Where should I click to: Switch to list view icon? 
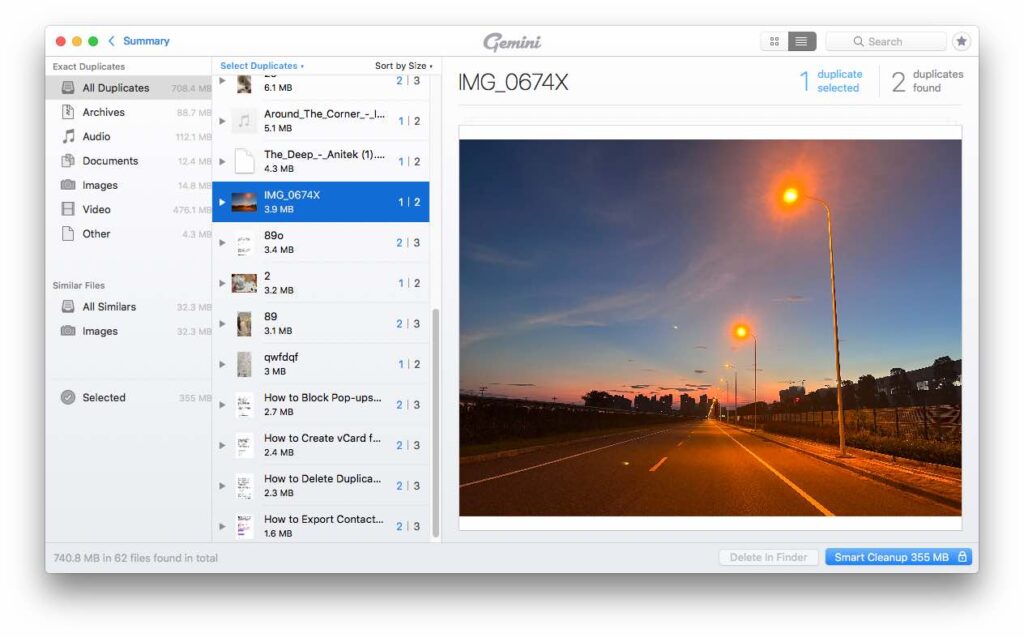click(802, 41)
